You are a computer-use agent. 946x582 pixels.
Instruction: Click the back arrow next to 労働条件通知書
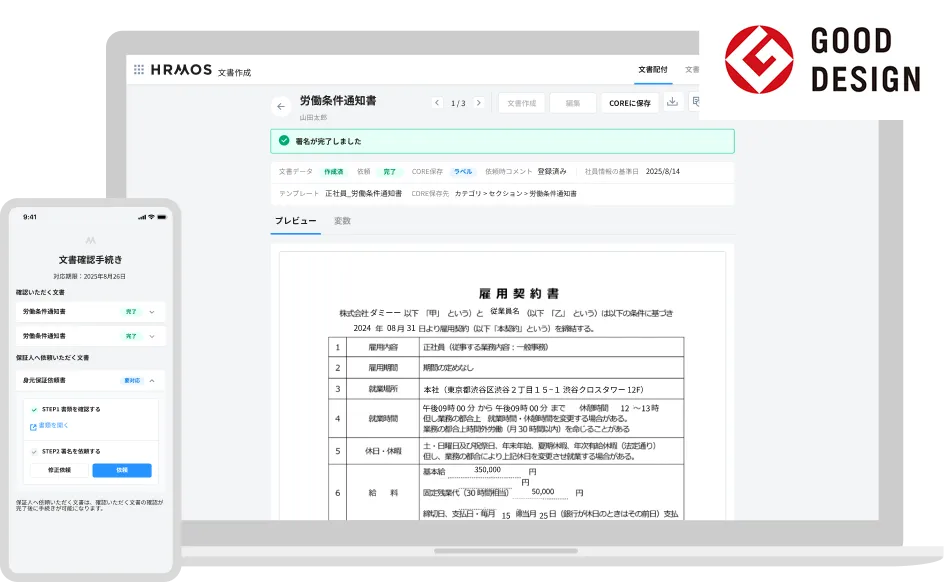281,106
